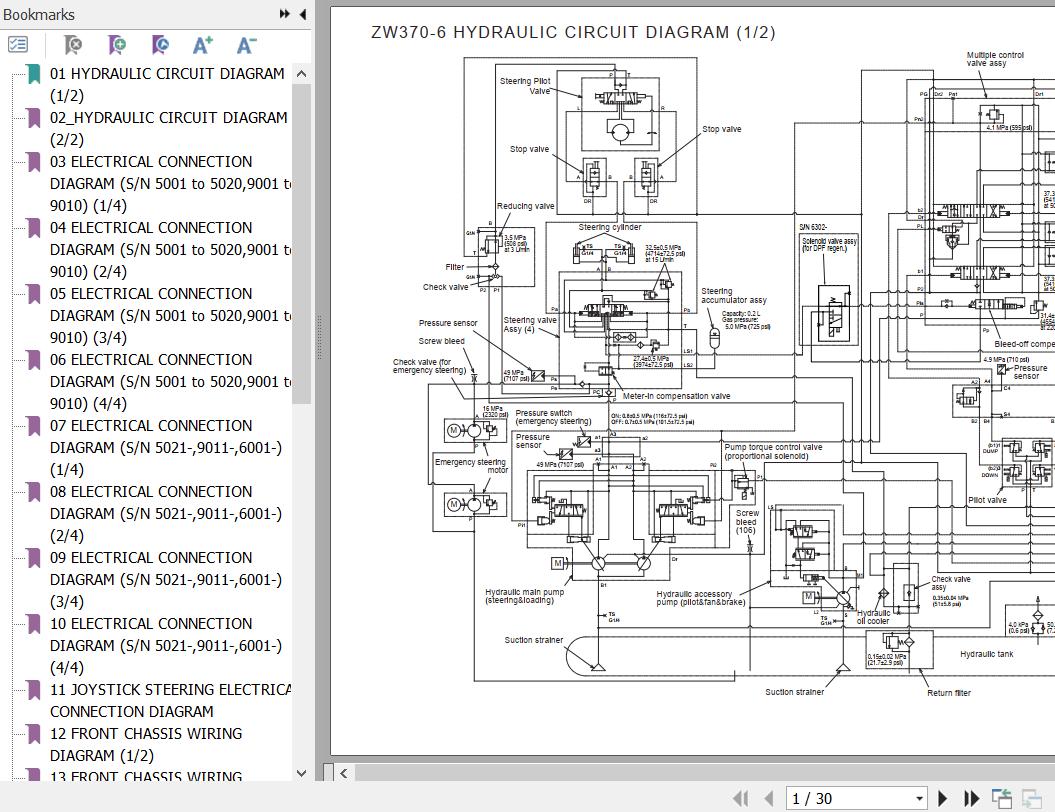Jump to the last page arrow
Viewport: 1055px width, 812px height.
coord(971,798)
